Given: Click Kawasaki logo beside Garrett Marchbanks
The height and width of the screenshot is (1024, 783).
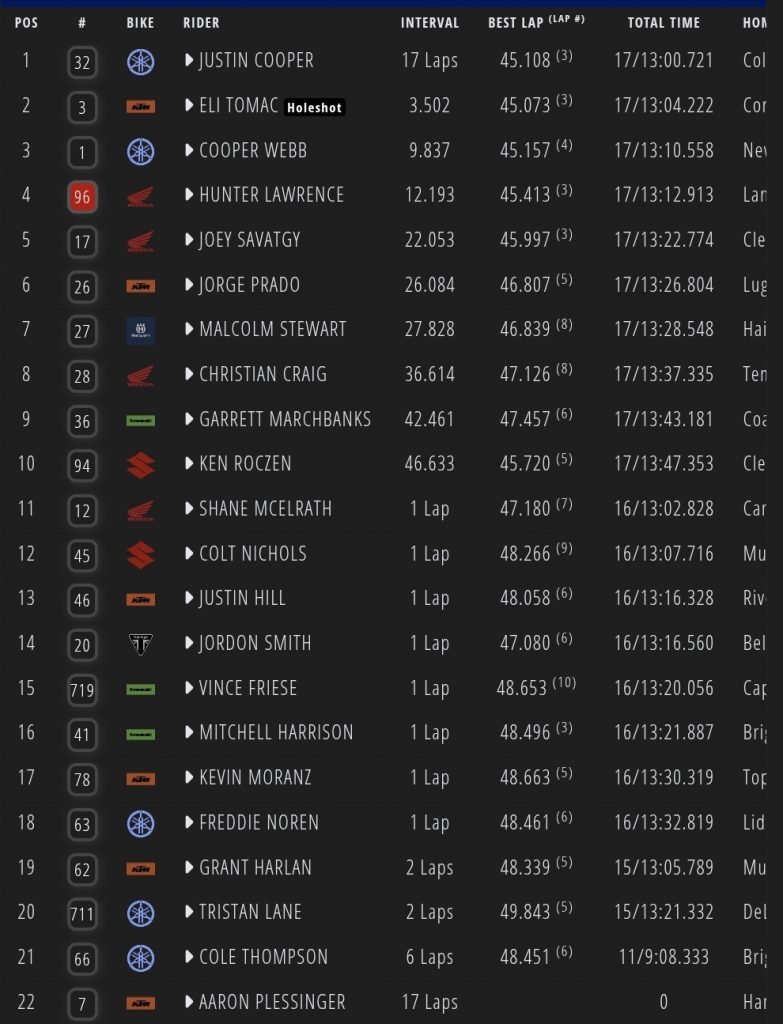Looking at the screenshot, I should coord(141,420).
